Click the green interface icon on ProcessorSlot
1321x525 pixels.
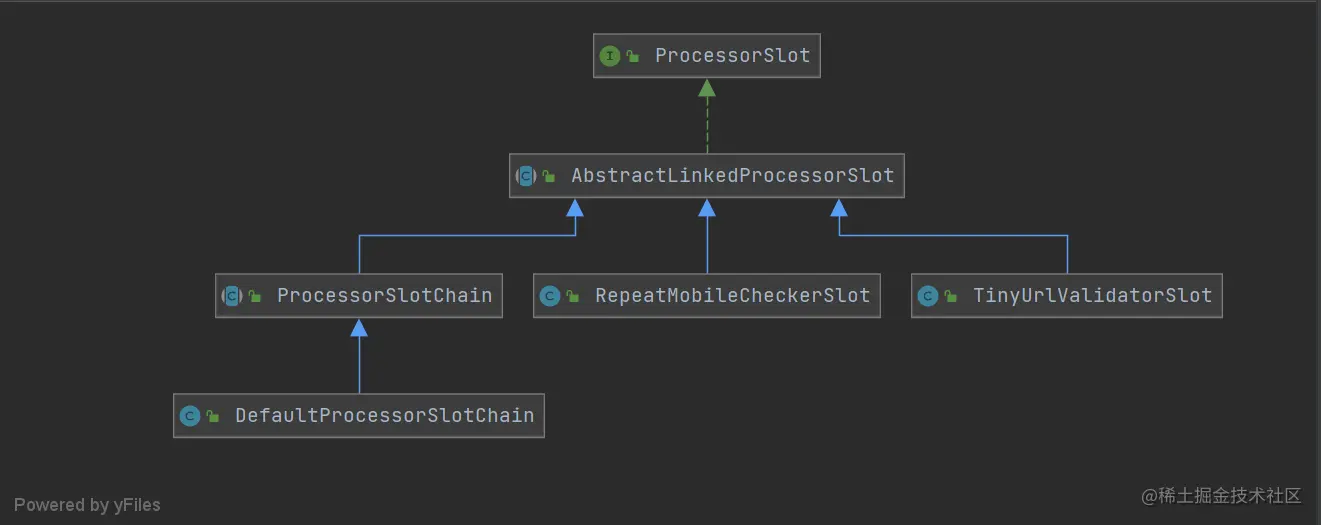[x=610, y=56]
